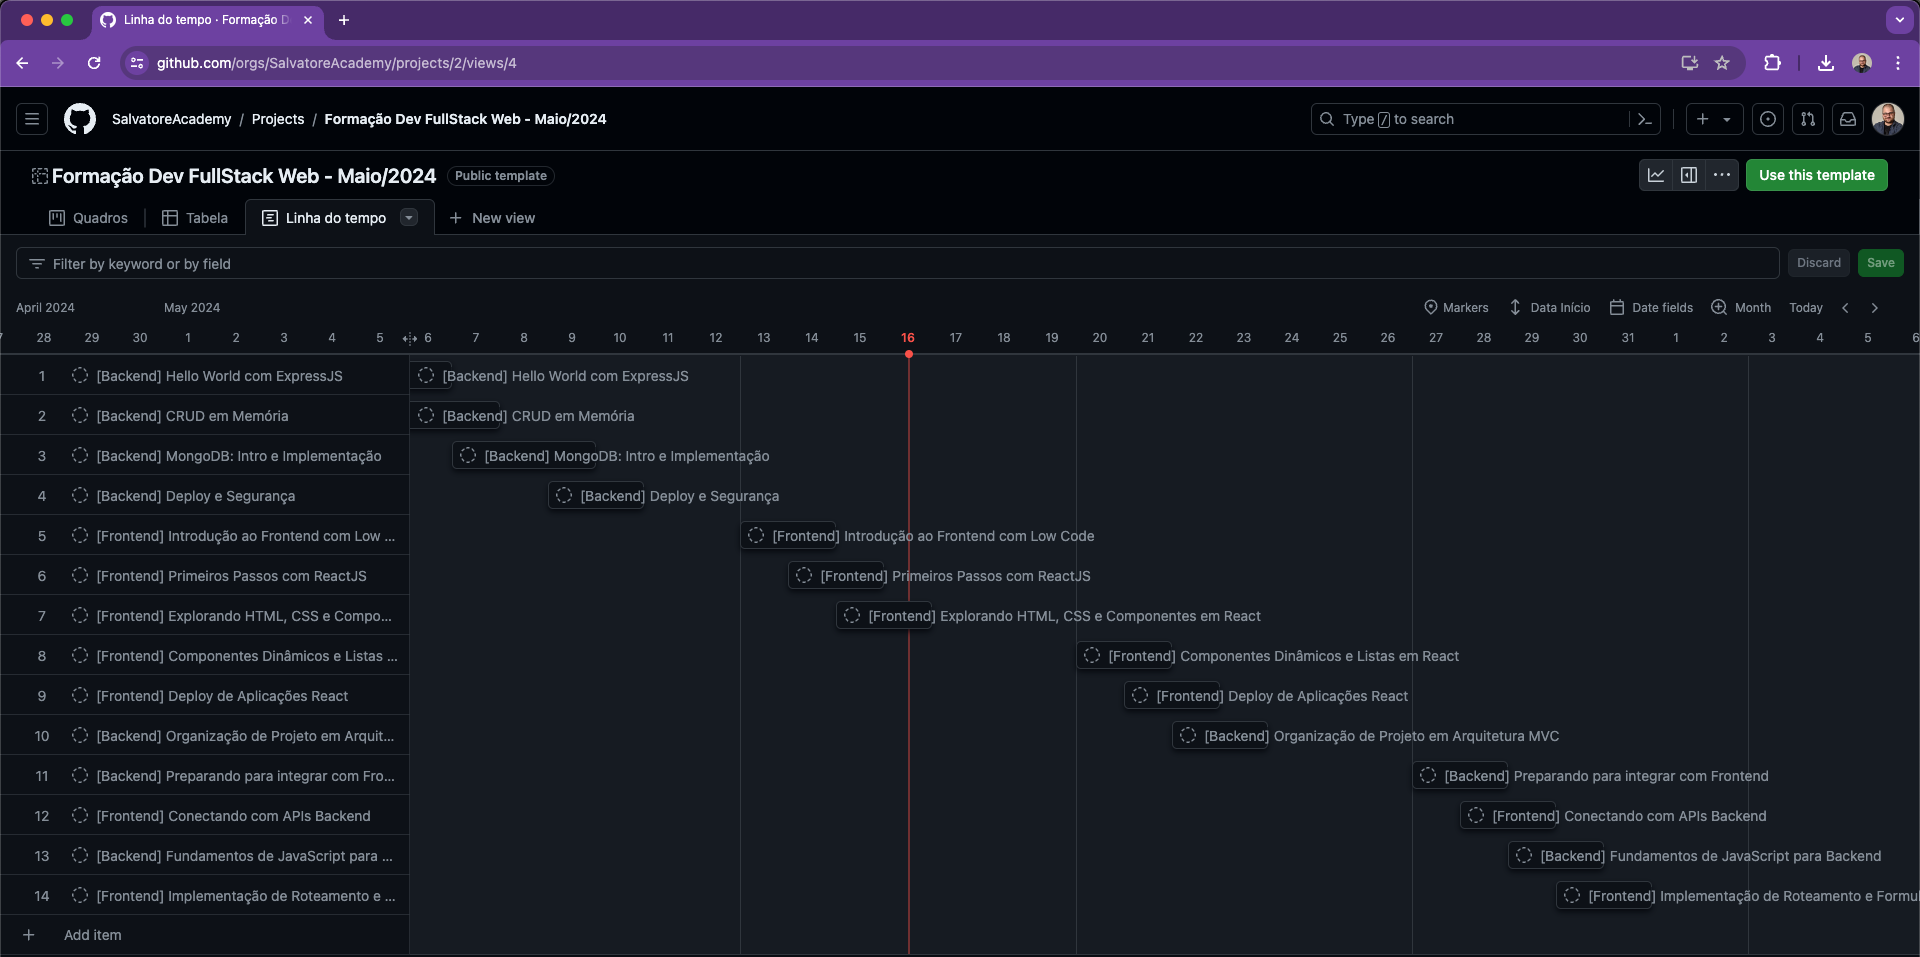Click the GitHub logo homepage icon
Image resolution: width=1920 pixels, height=957 pixels.
pos(80,119)
